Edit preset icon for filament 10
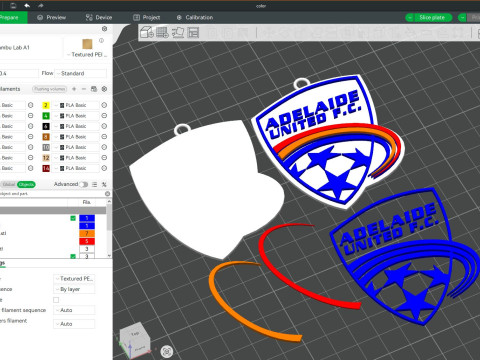Image resolution: width=480 pixels, height=360 pixels. tap(104, 147)
